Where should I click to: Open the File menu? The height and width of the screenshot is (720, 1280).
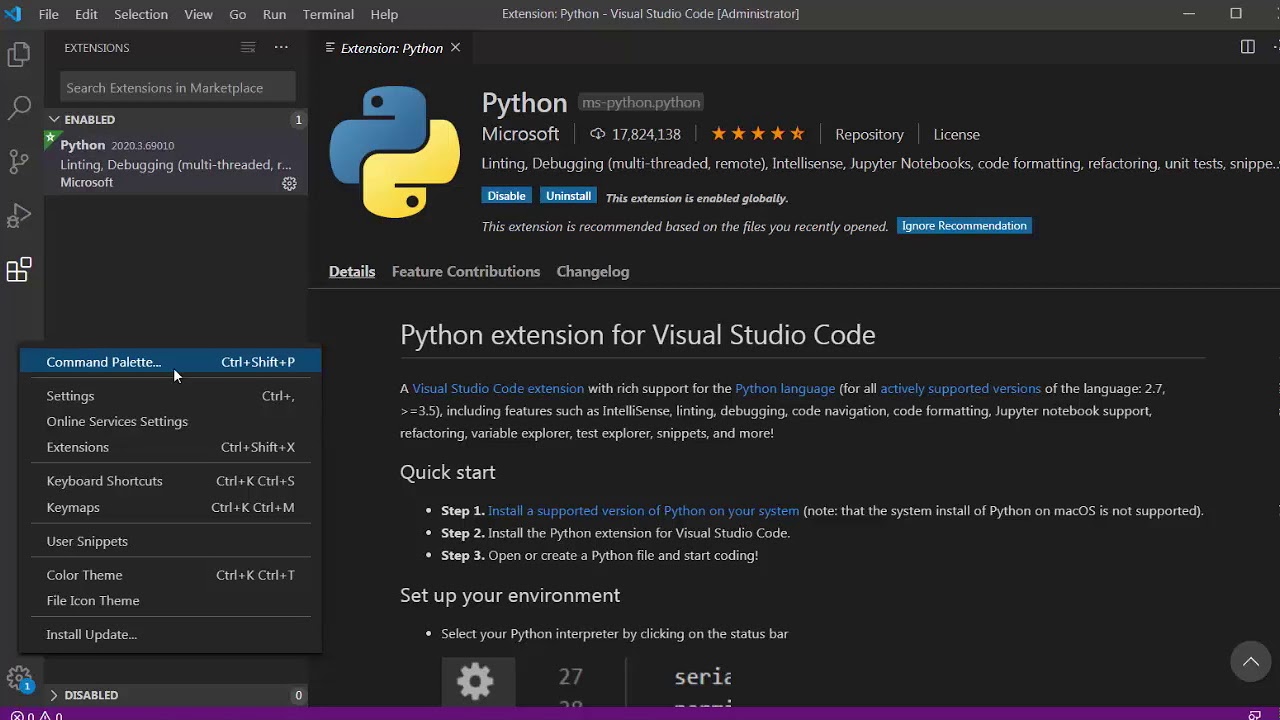[x=48, y=14]
